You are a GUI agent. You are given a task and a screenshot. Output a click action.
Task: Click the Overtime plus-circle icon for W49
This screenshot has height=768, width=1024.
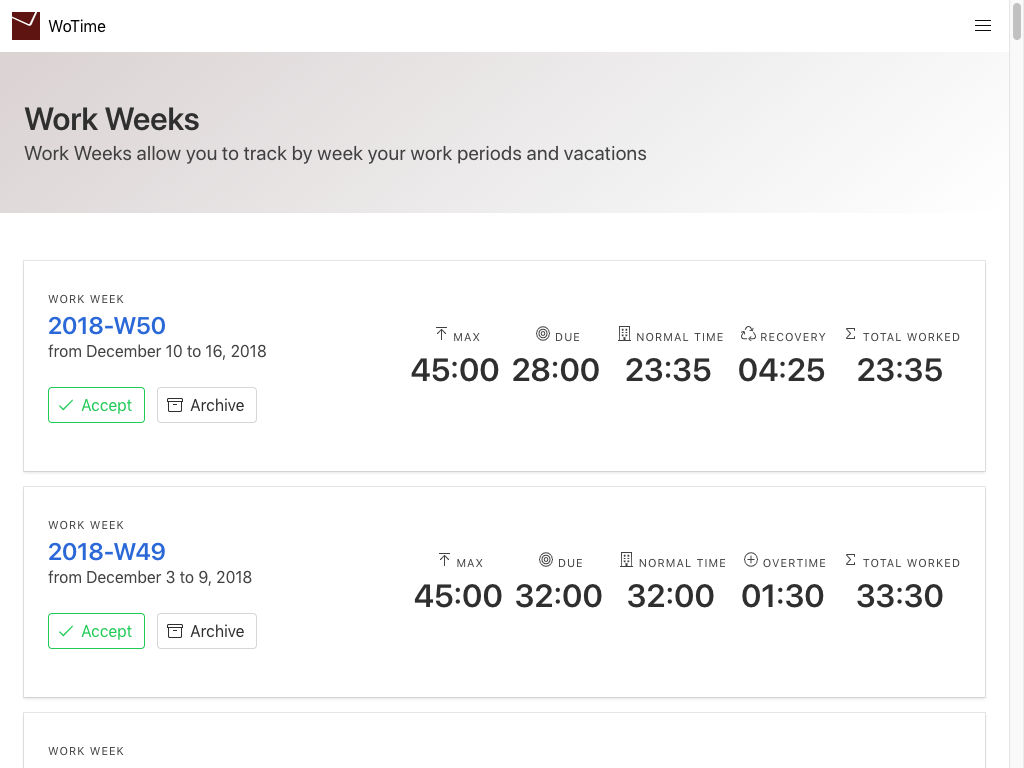(x=751, y=560)
